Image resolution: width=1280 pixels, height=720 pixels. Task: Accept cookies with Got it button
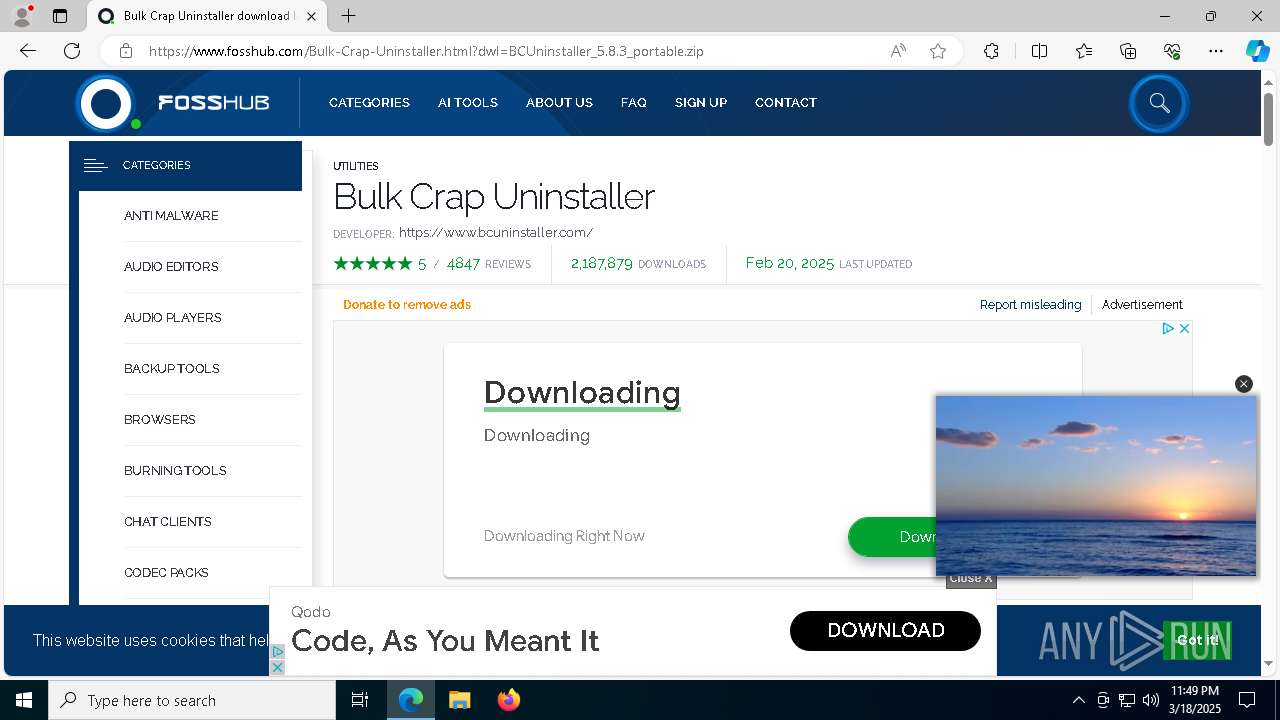point(1197,640)
